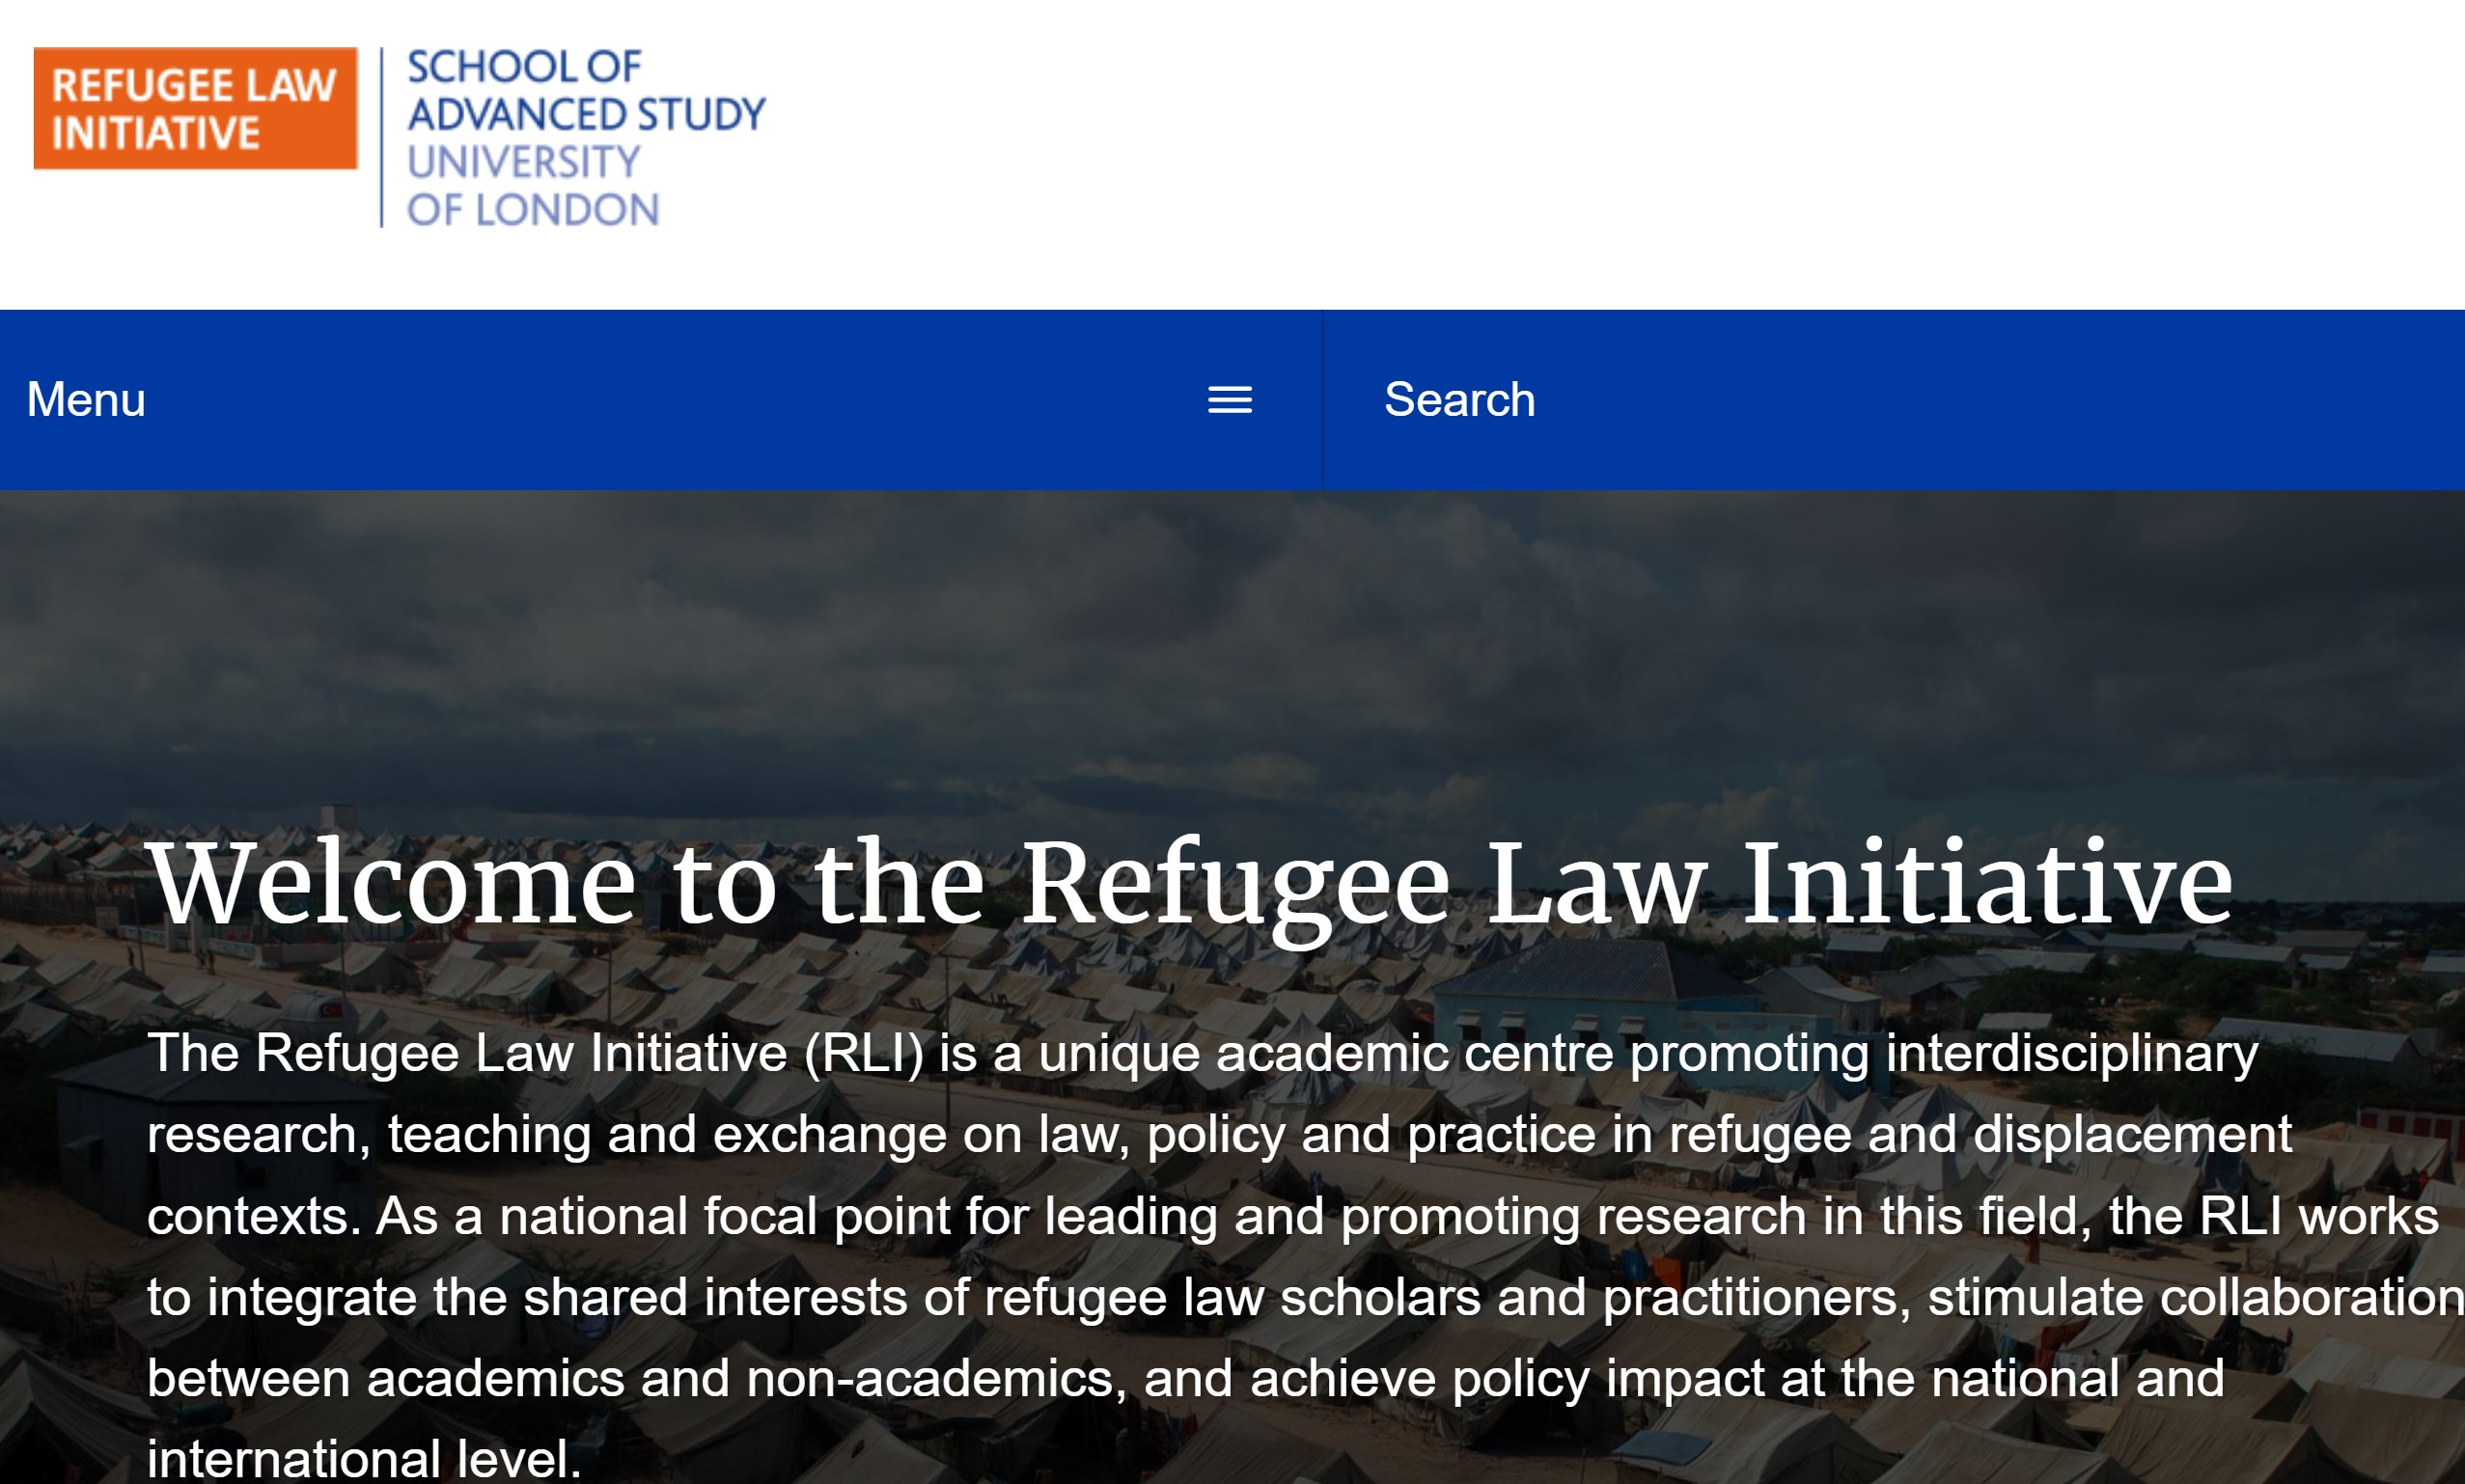The image size is (2465, 1484).
Task: Click the blank white header area
Action: pyautogui.click(x=1600, y=150)
